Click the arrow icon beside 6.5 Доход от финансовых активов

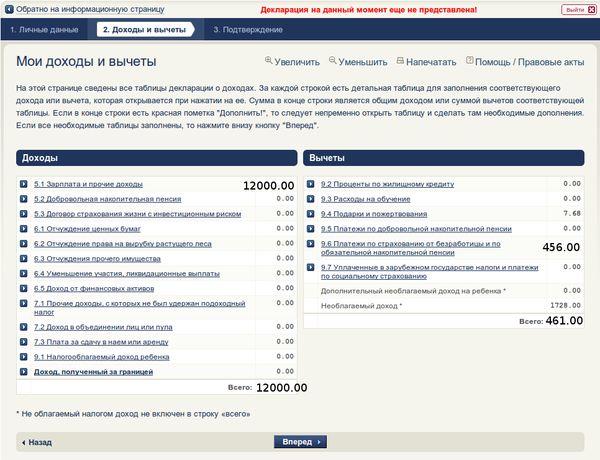(24, 288)
